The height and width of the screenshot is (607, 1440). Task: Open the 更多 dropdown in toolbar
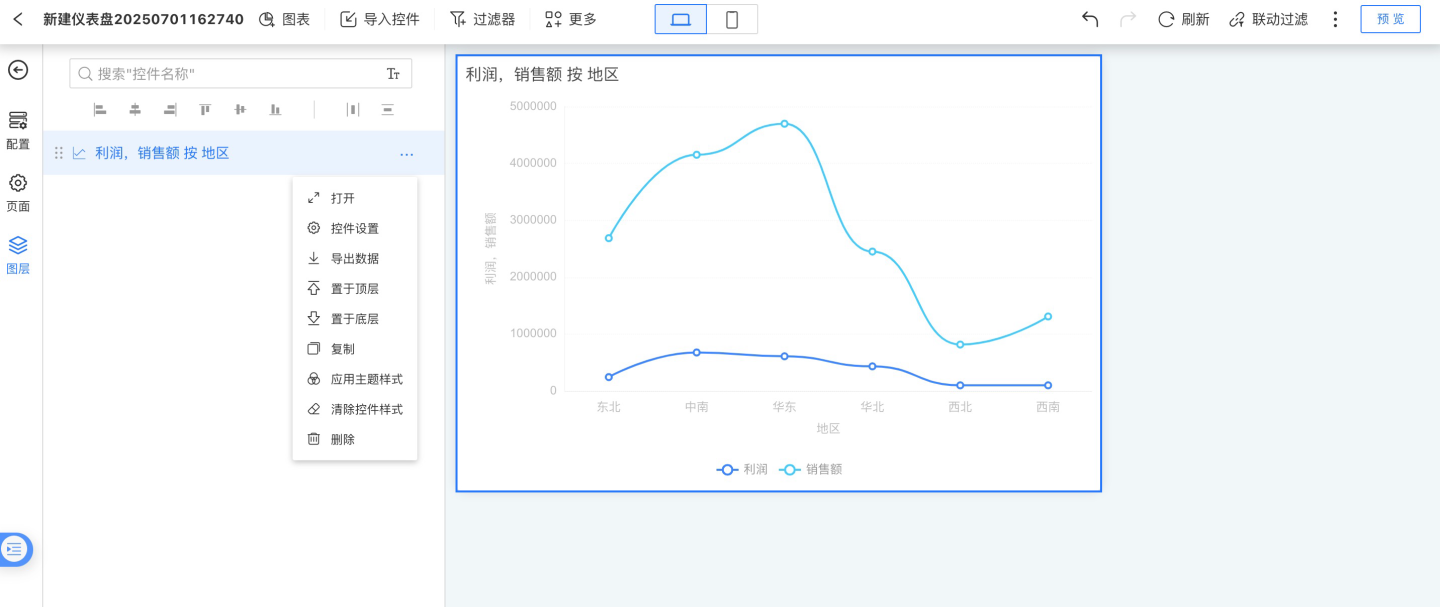[x=570, y=19]
